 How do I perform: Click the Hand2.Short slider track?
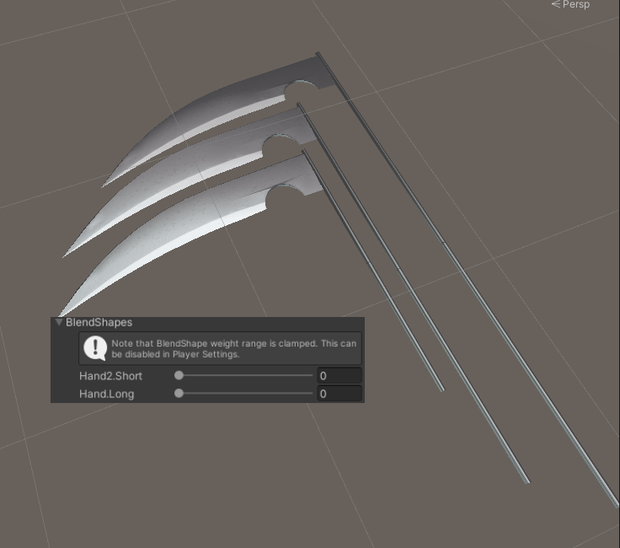coord(244,375)
